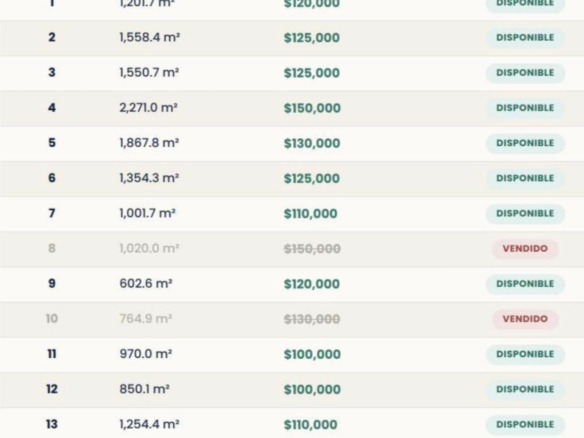Image resolution: width=584 pixels, height=438 pixels.
Task: Click the crossed-out $150,000 price on lot 8
Action: [x=312, y=249]
